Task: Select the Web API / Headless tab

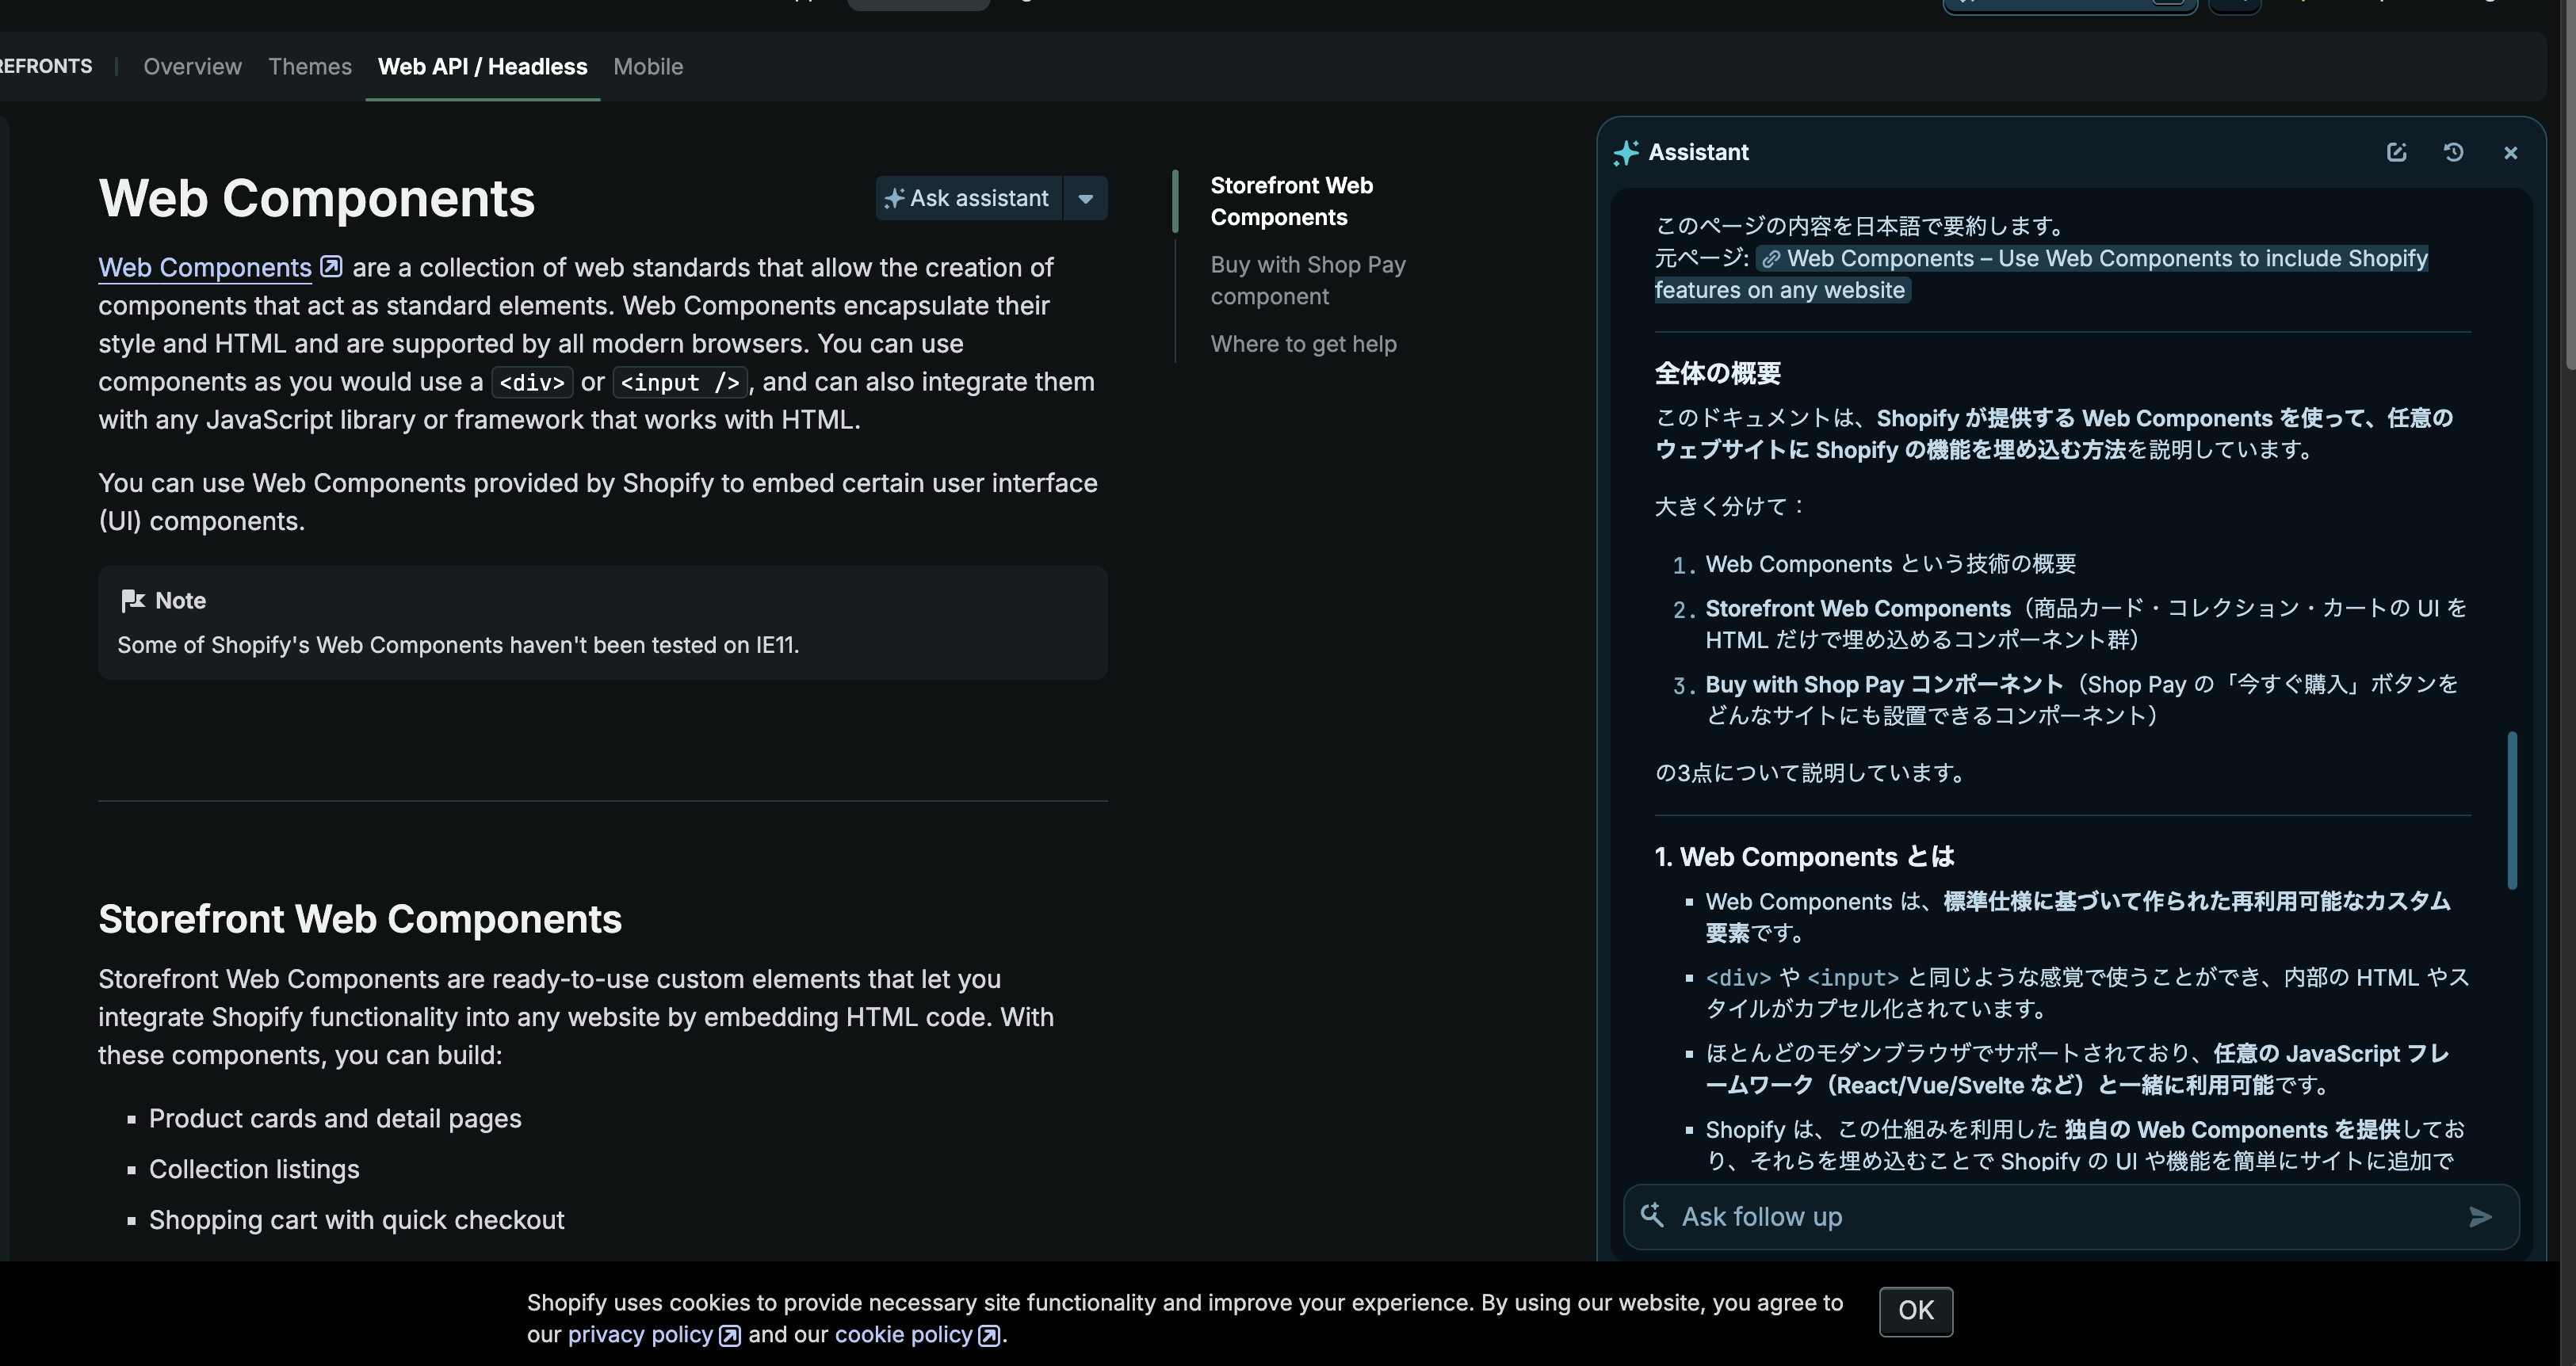Action: (482, 67)
